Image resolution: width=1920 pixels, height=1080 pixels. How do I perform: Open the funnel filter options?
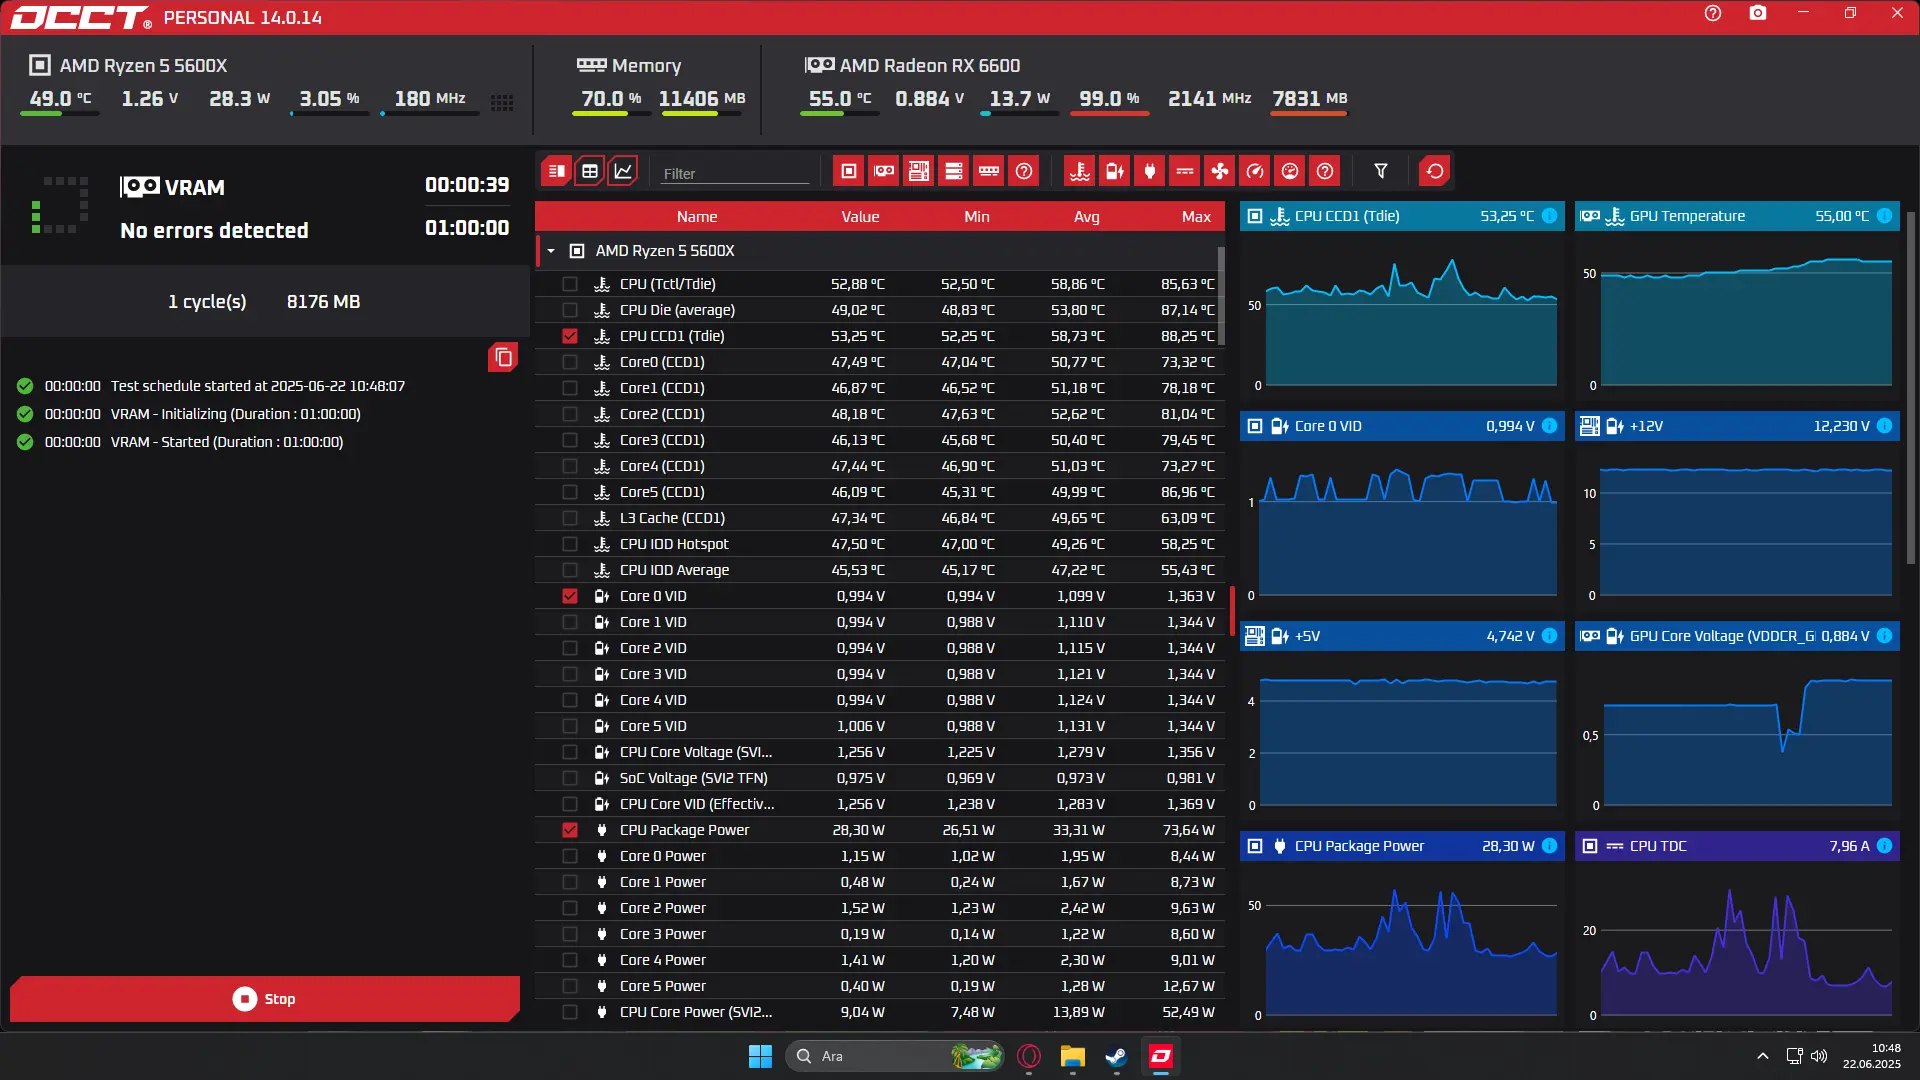pos(1381,171)
